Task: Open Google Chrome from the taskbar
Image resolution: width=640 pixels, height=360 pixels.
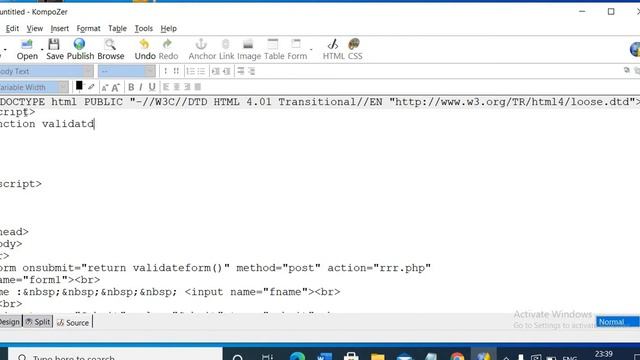Action: (458, 356)
